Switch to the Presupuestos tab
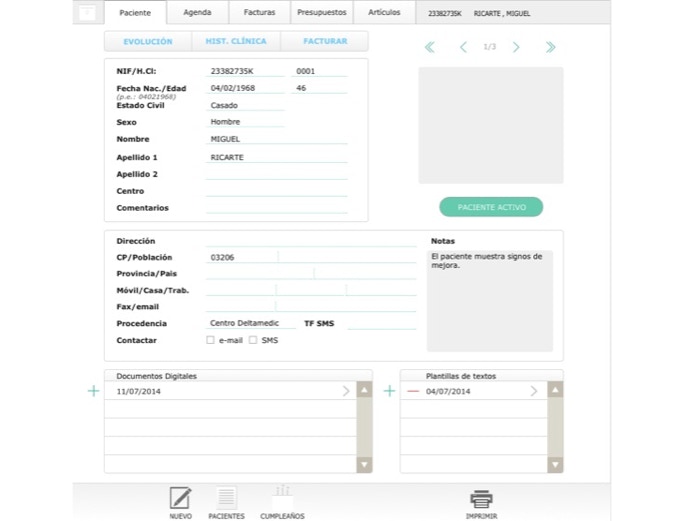This screenshot has height=521, width=684. [321, 13]
